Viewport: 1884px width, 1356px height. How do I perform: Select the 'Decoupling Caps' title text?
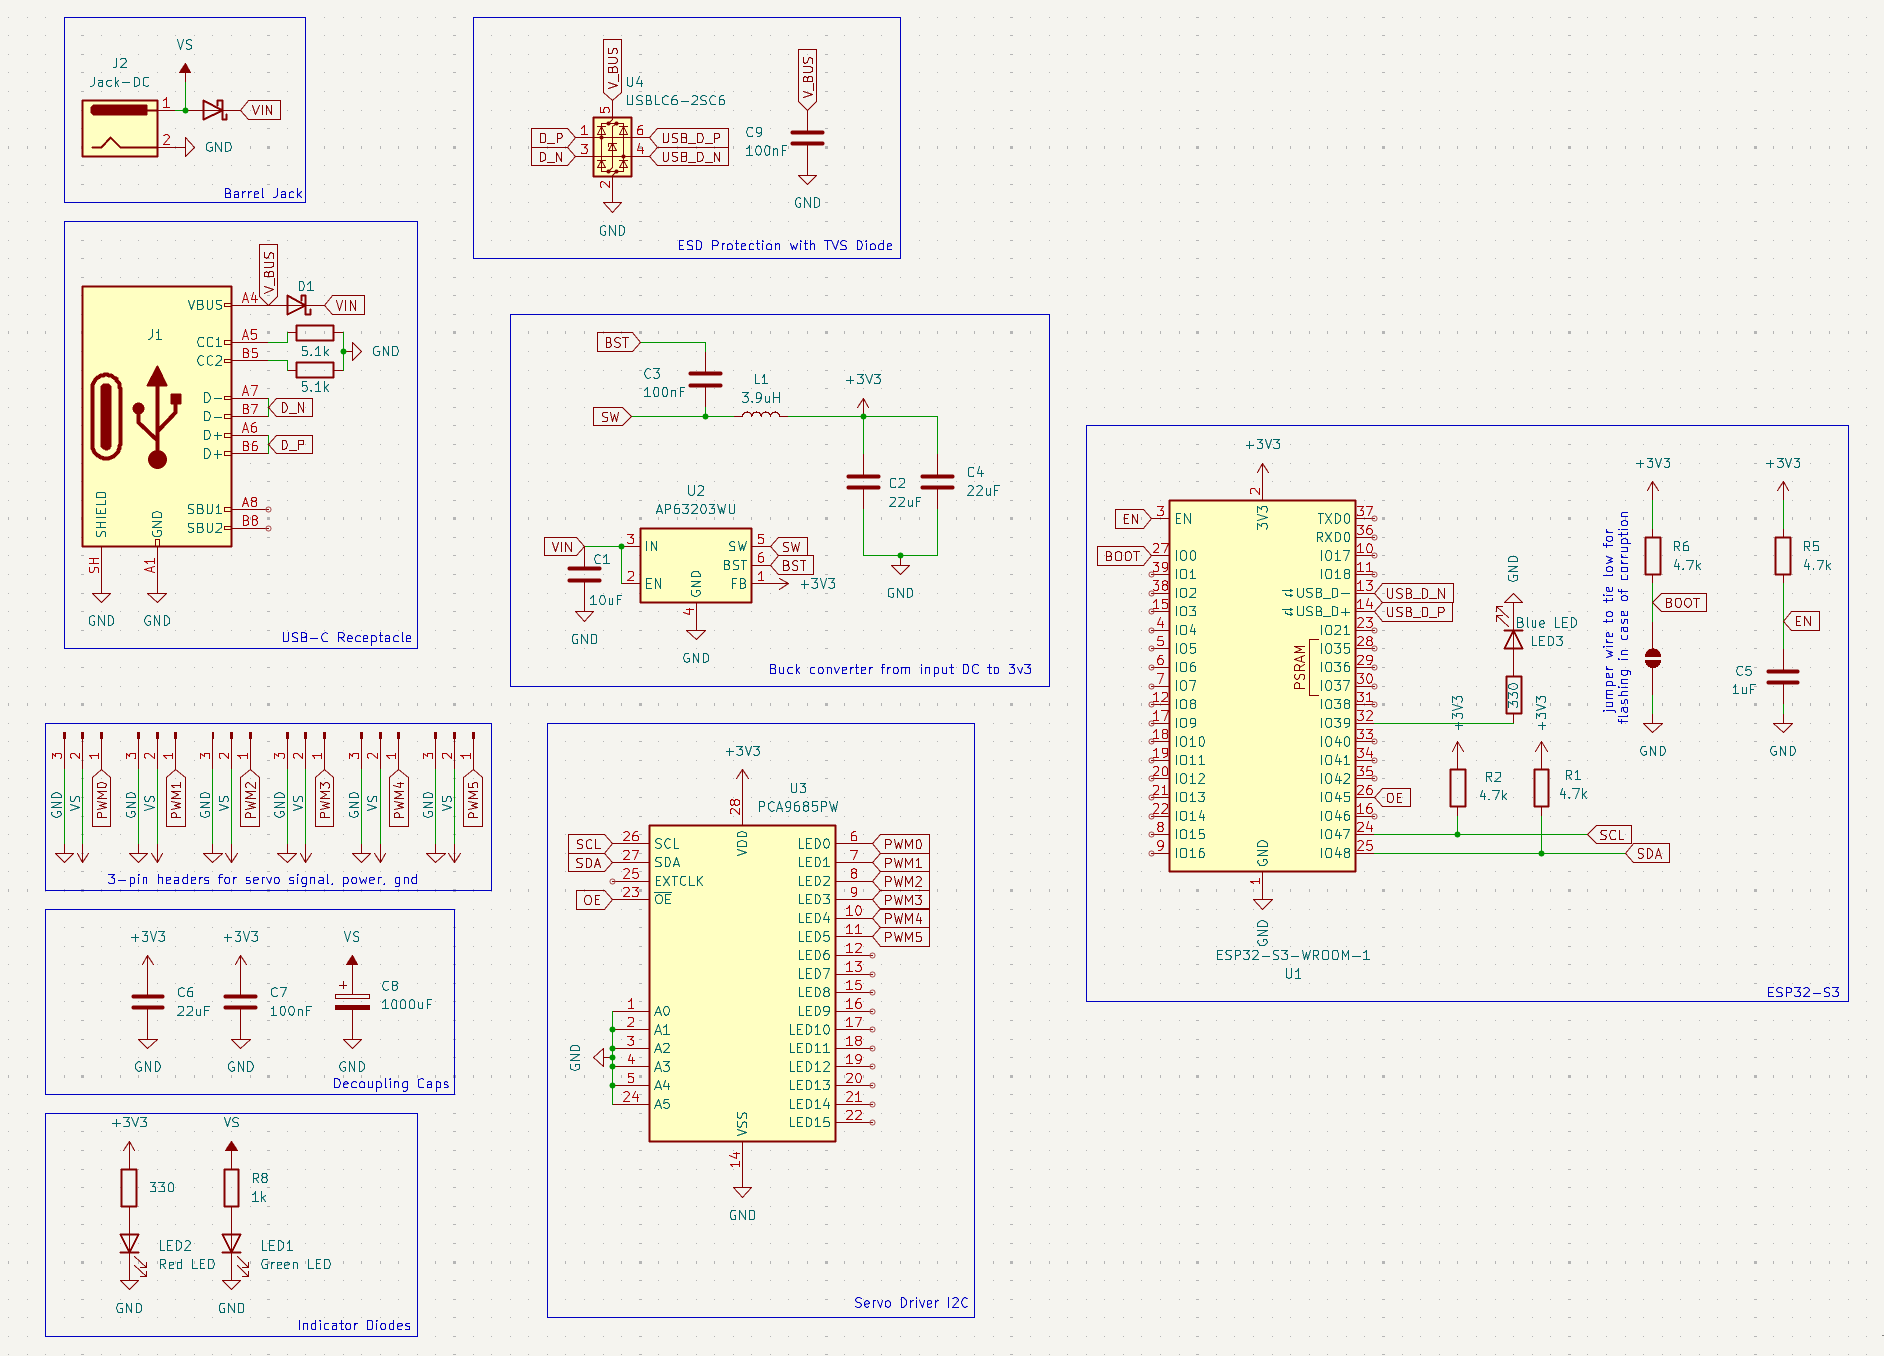(x=391, y=1084)
